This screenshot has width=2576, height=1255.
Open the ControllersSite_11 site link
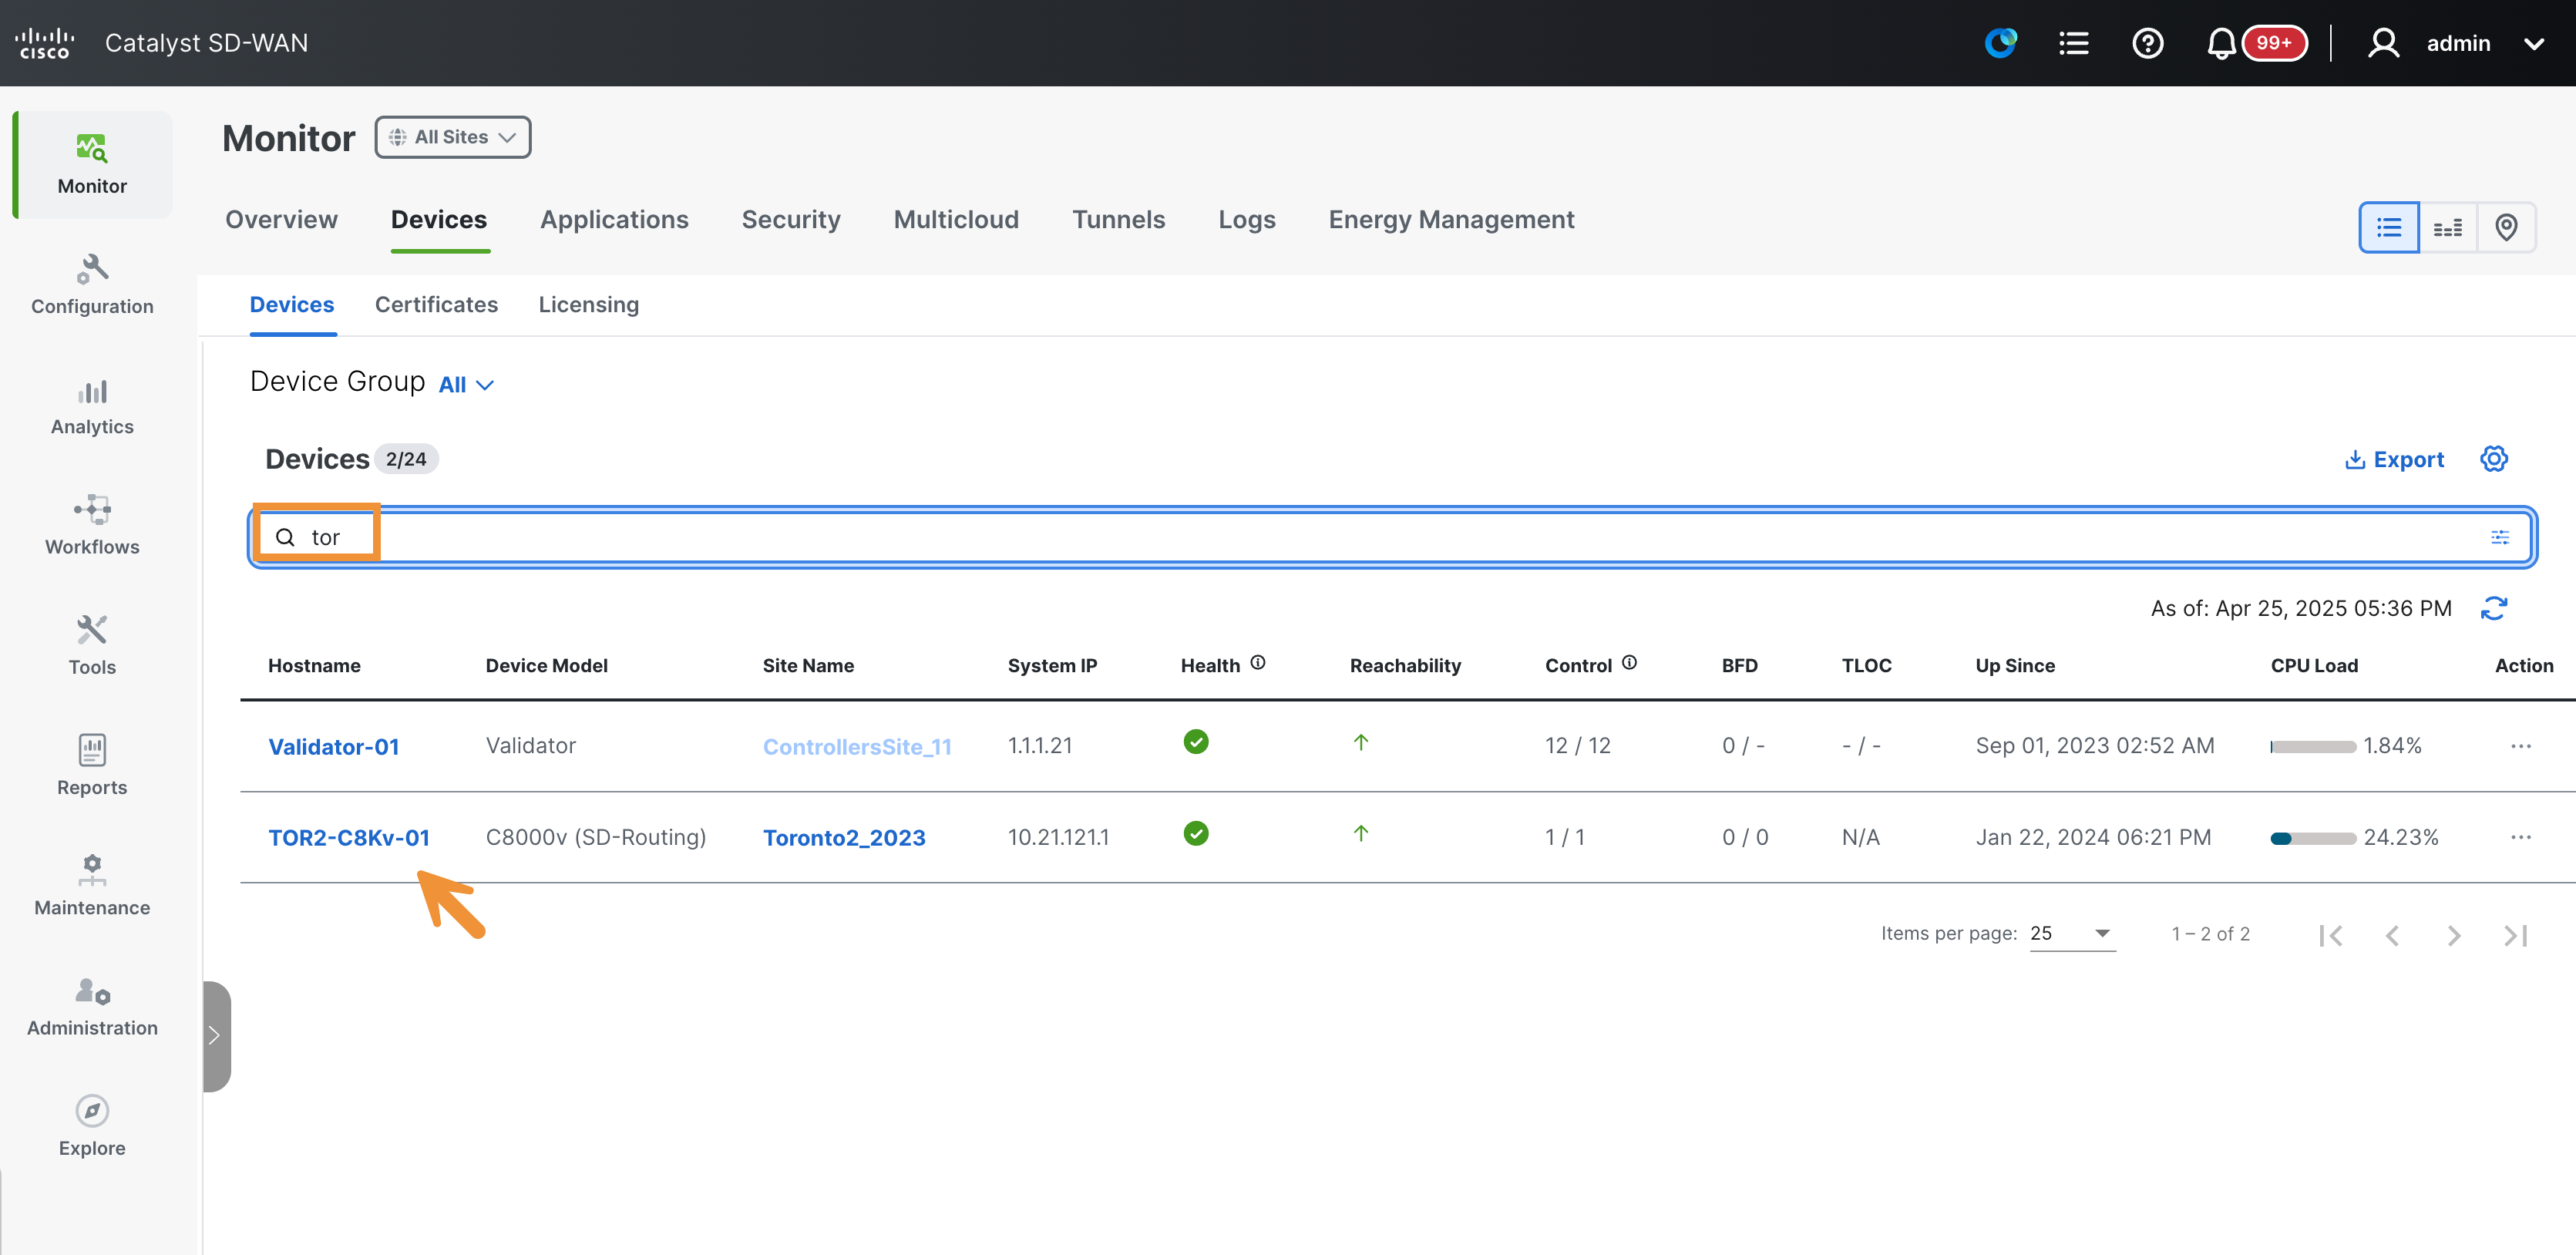click(x=857, y=746)
